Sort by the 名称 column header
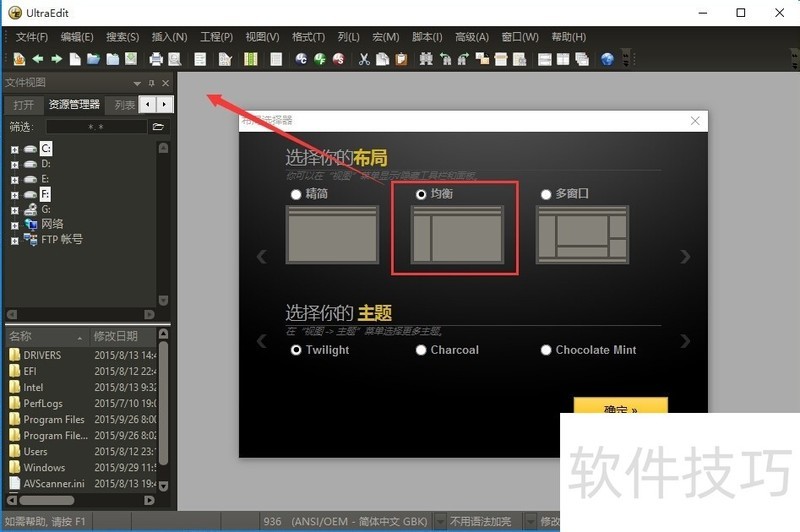The image size is (800, 532). coord(47,337)
